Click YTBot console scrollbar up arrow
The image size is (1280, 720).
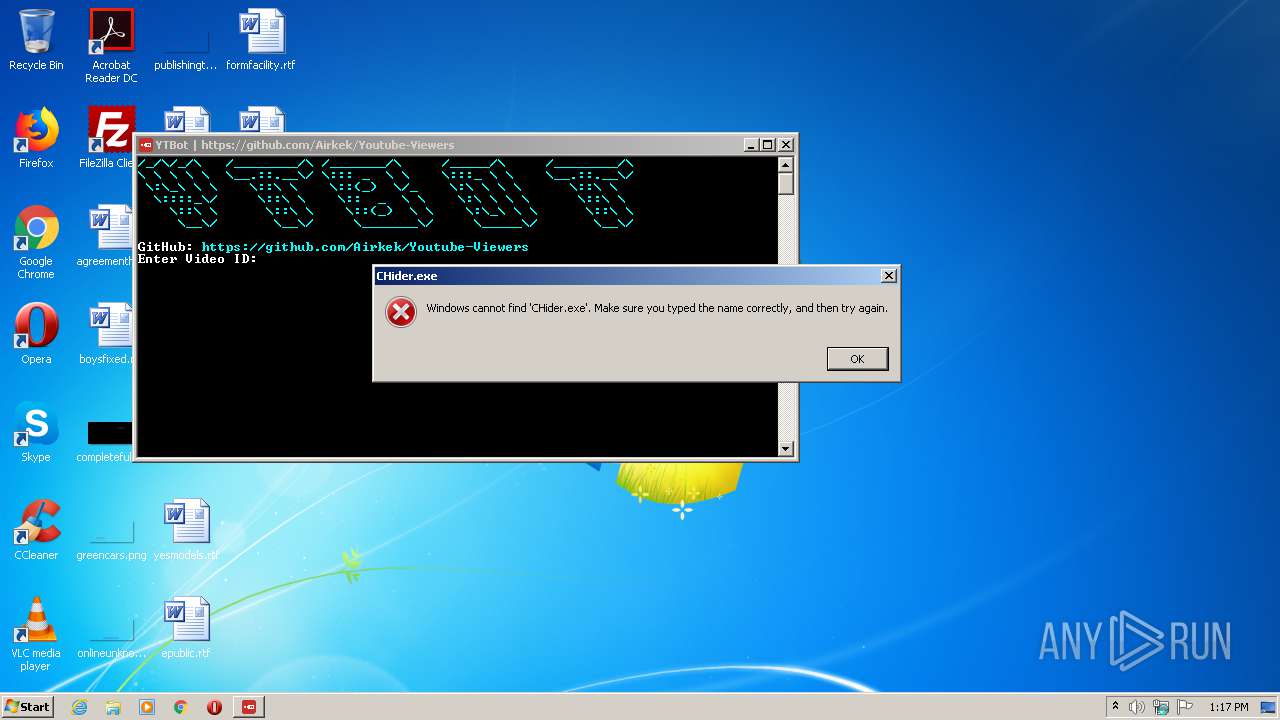pyautogui.click(x=786, y=164)
